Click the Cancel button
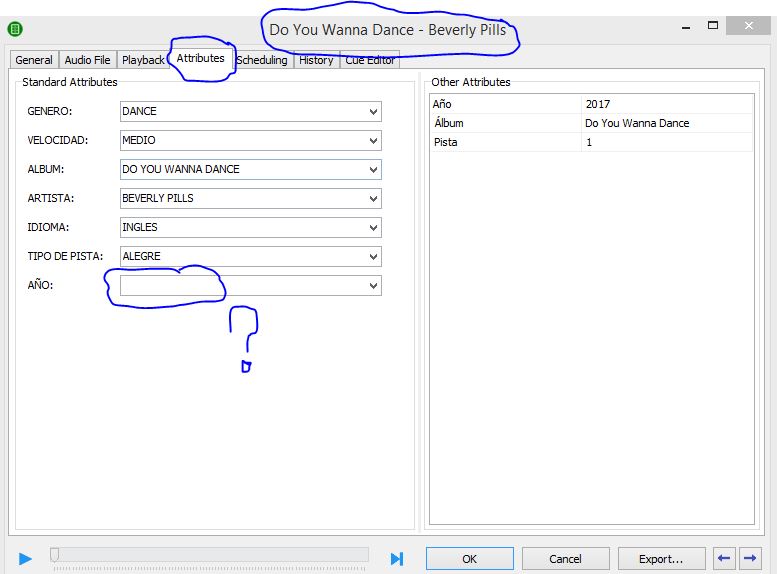777x574 pixels. point(565,559)
